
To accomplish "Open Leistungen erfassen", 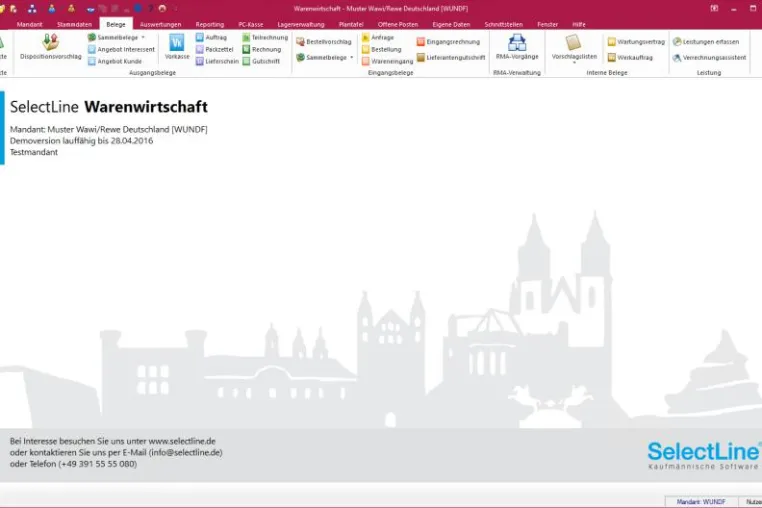I will point(706,42).
